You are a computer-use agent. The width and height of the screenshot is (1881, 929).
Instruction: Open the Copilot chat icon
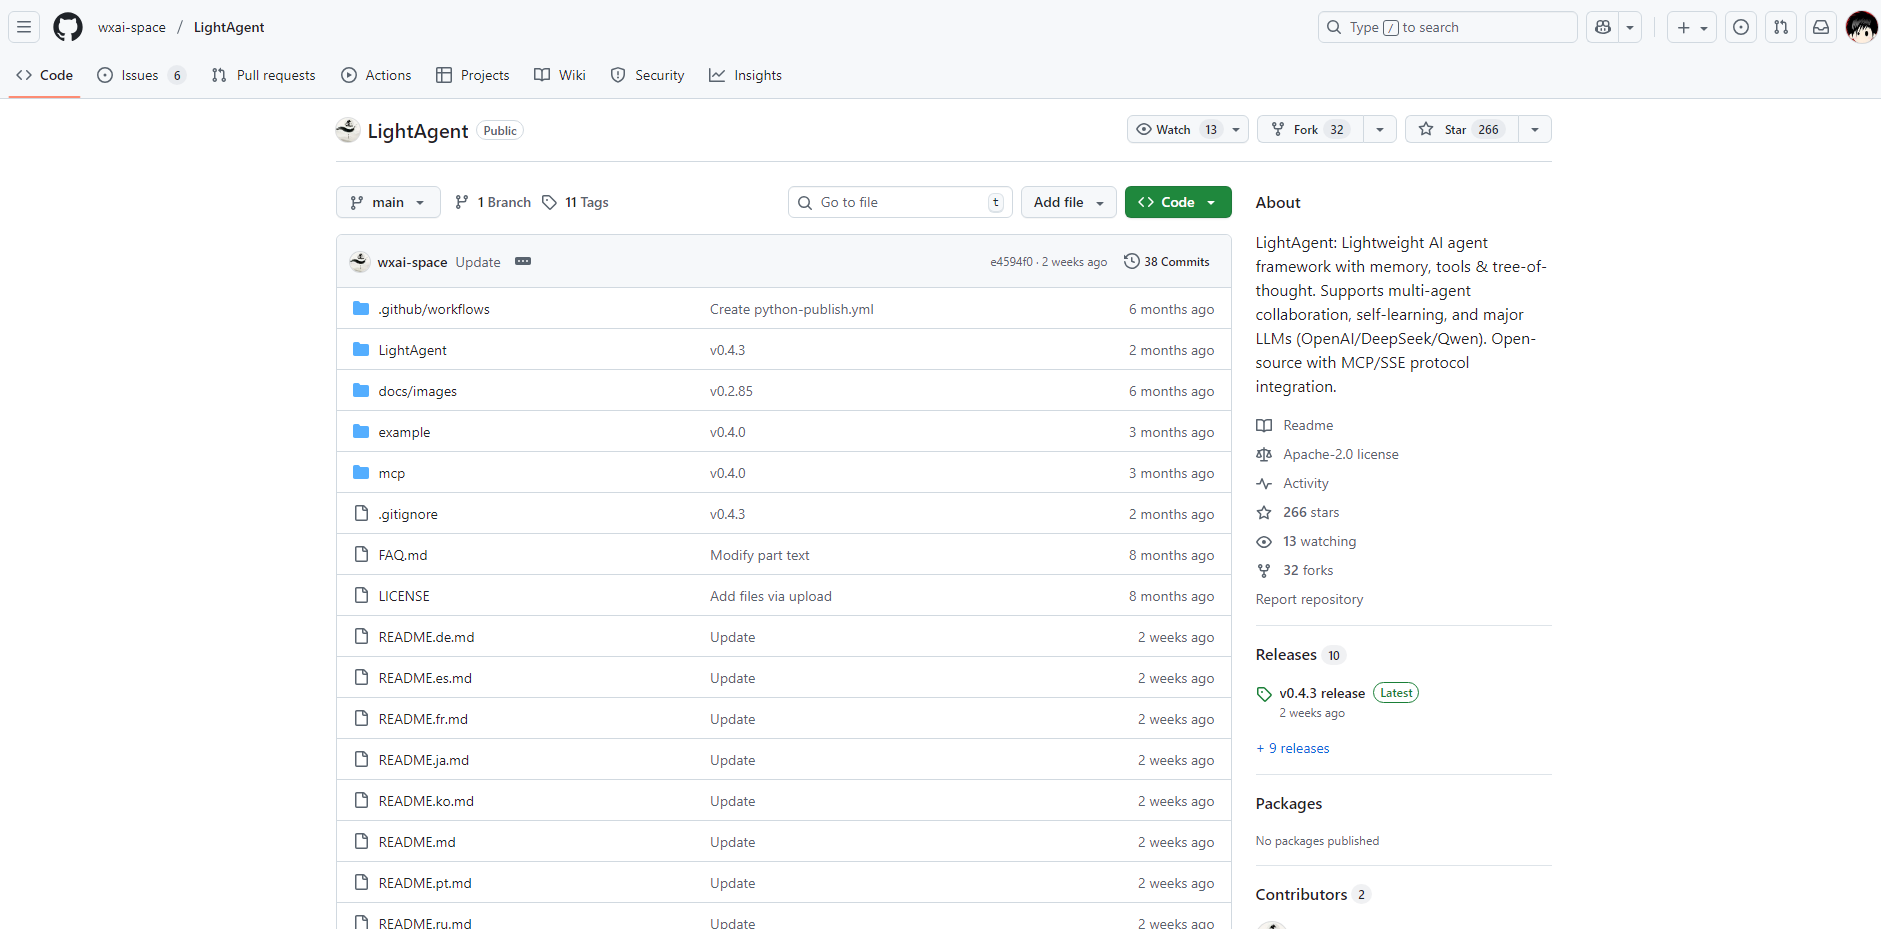click(1603, 27)
